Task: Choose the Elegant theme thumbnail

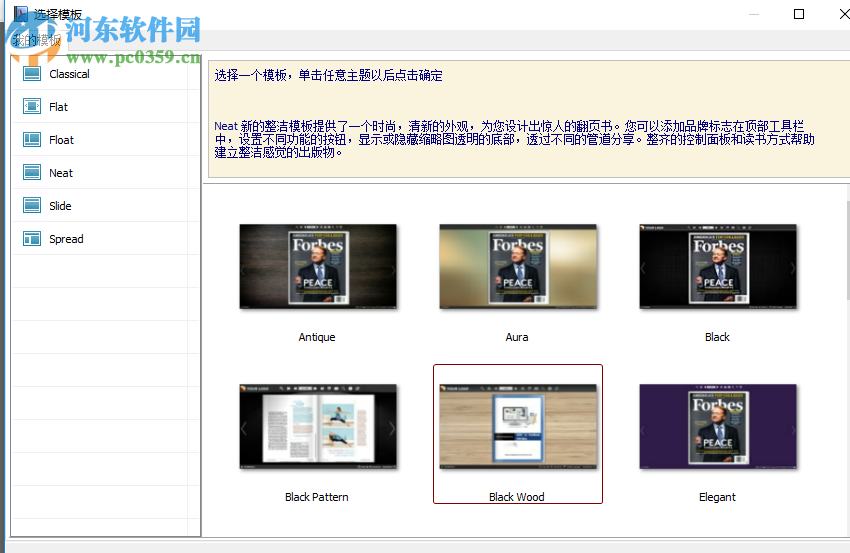Action: [x=718, y=426]
